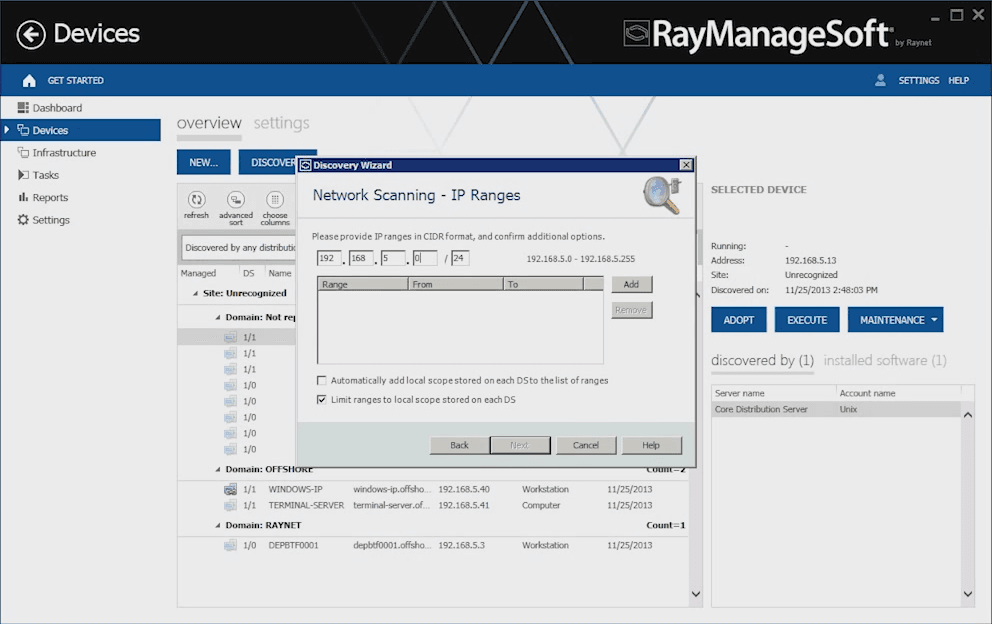Switch to the settings tab
This screenshot has height=624, width=992.
point(282,123)
